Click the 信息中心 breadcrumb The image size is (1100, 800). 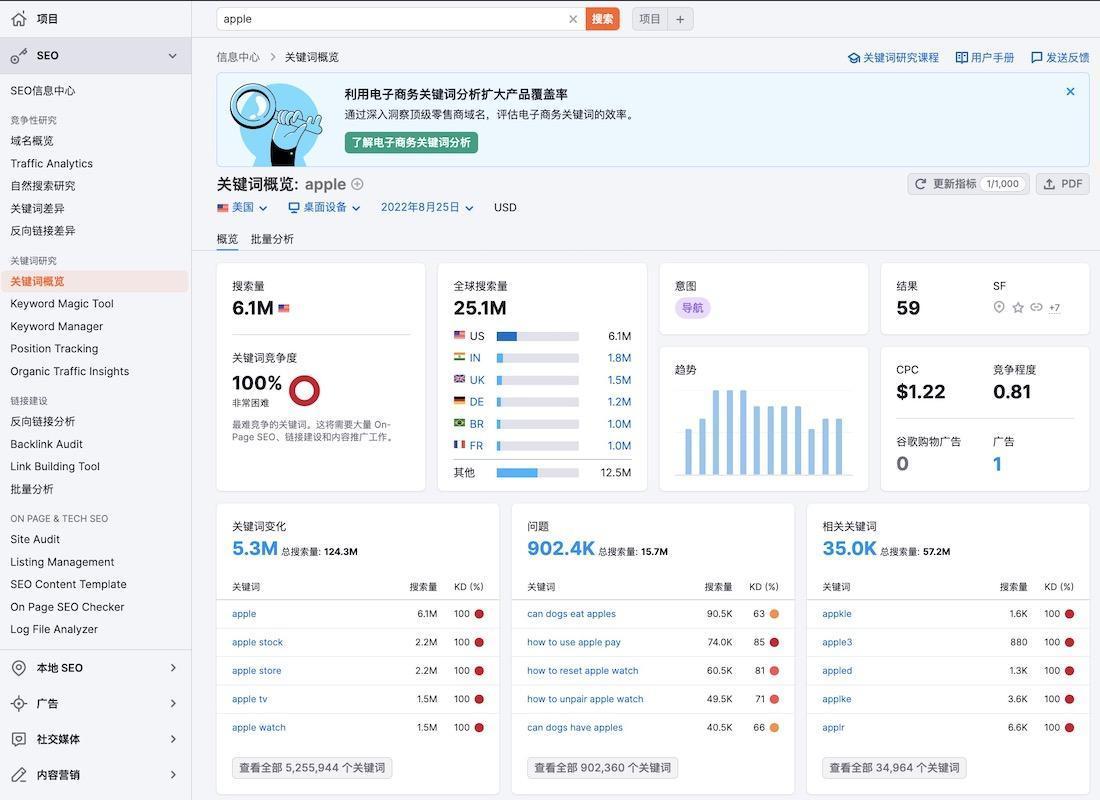click(x=238, y=58)
